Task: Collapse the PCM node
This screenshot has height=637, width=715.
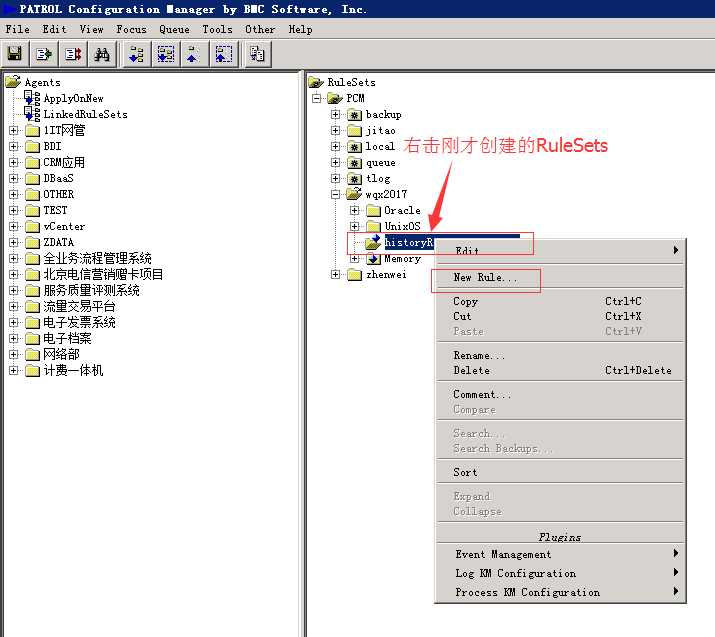Action: point(316,98)
